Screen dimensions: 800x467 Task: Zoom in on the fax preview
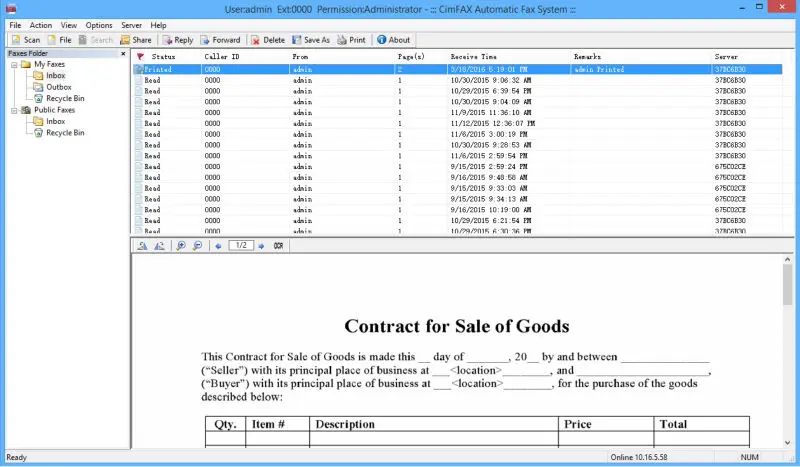(x=181, y=245)
